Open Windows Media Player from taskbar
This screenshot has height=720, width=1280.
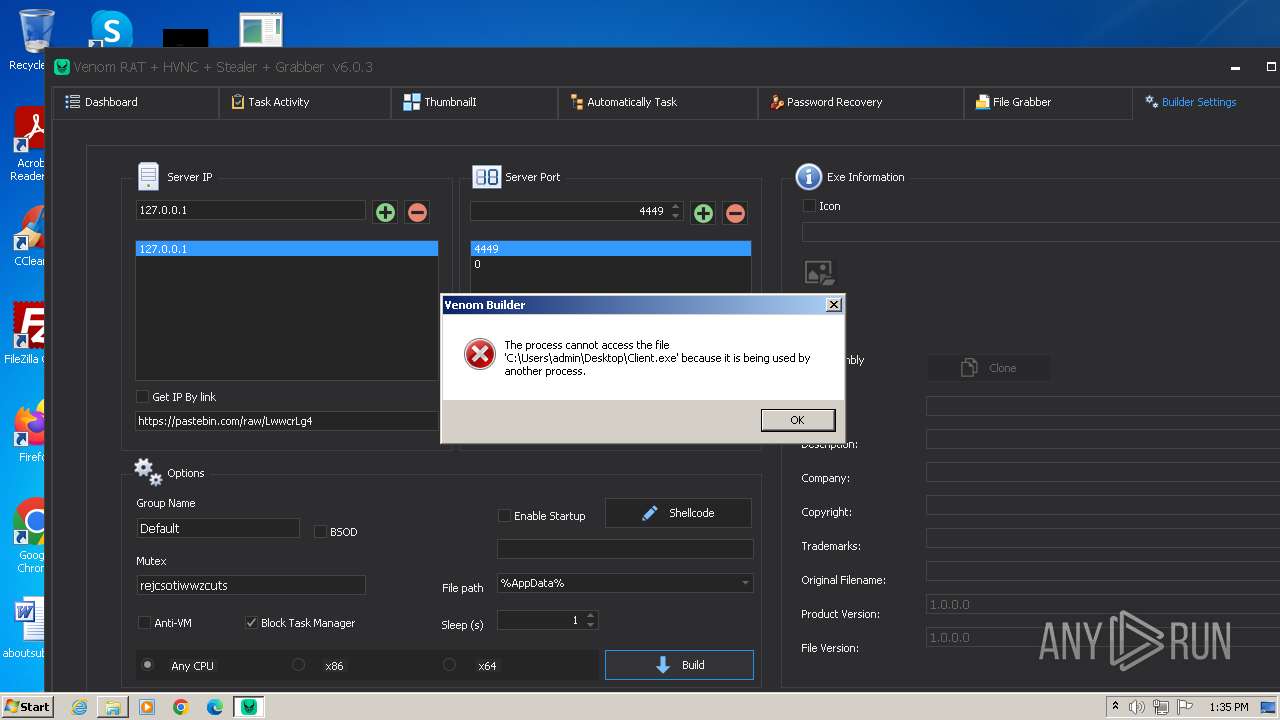(146, 707)
